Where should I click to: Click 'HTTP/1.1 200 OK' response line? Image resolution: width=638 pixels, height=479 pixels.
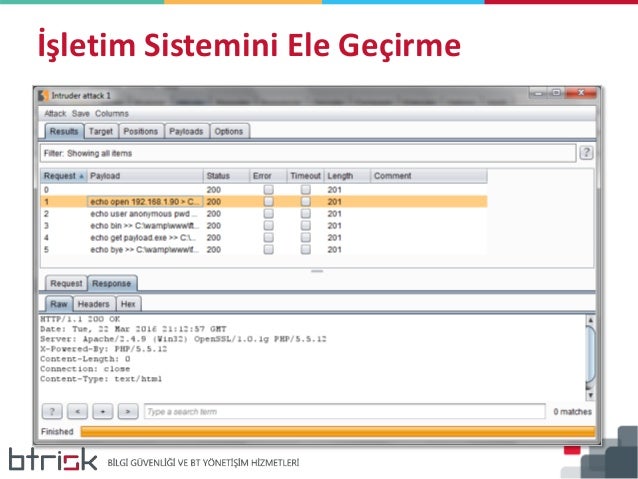80,319
